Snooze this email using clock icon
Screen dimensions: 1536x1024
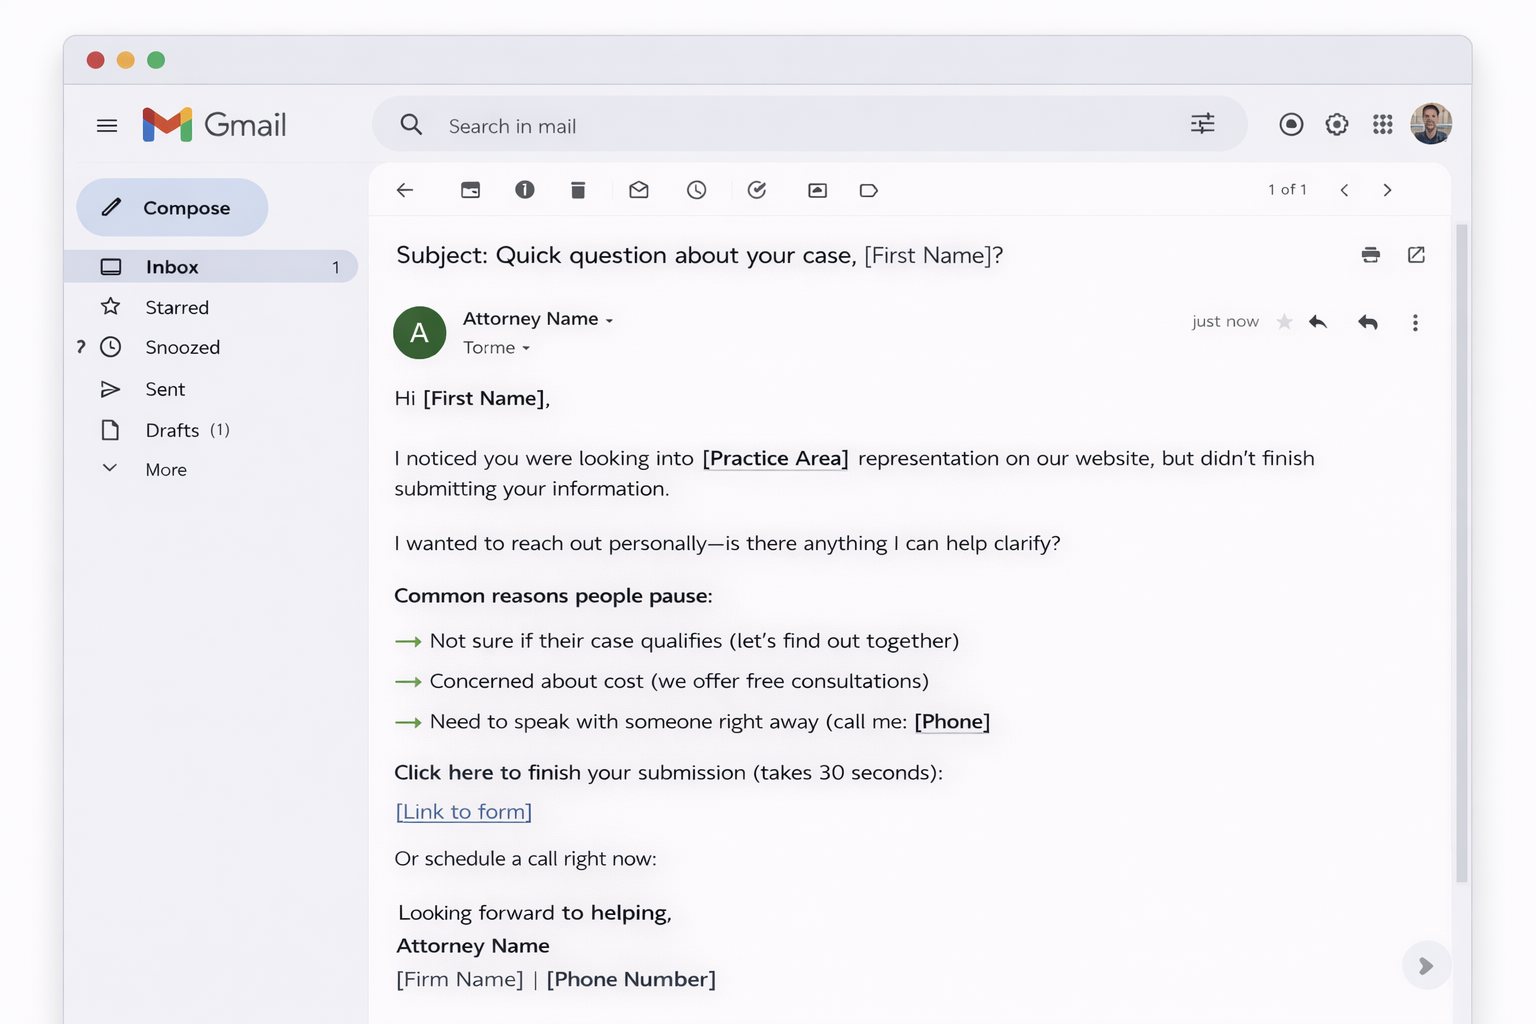[x=697, y=190]
